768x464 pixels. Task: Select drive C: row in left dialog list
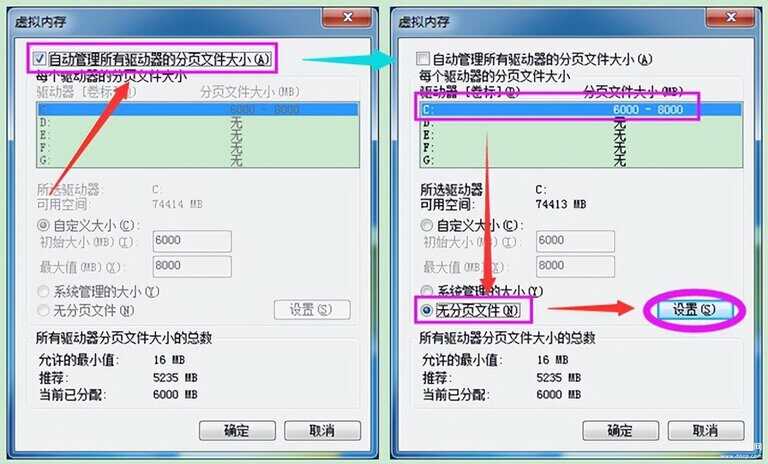[198, 109]
